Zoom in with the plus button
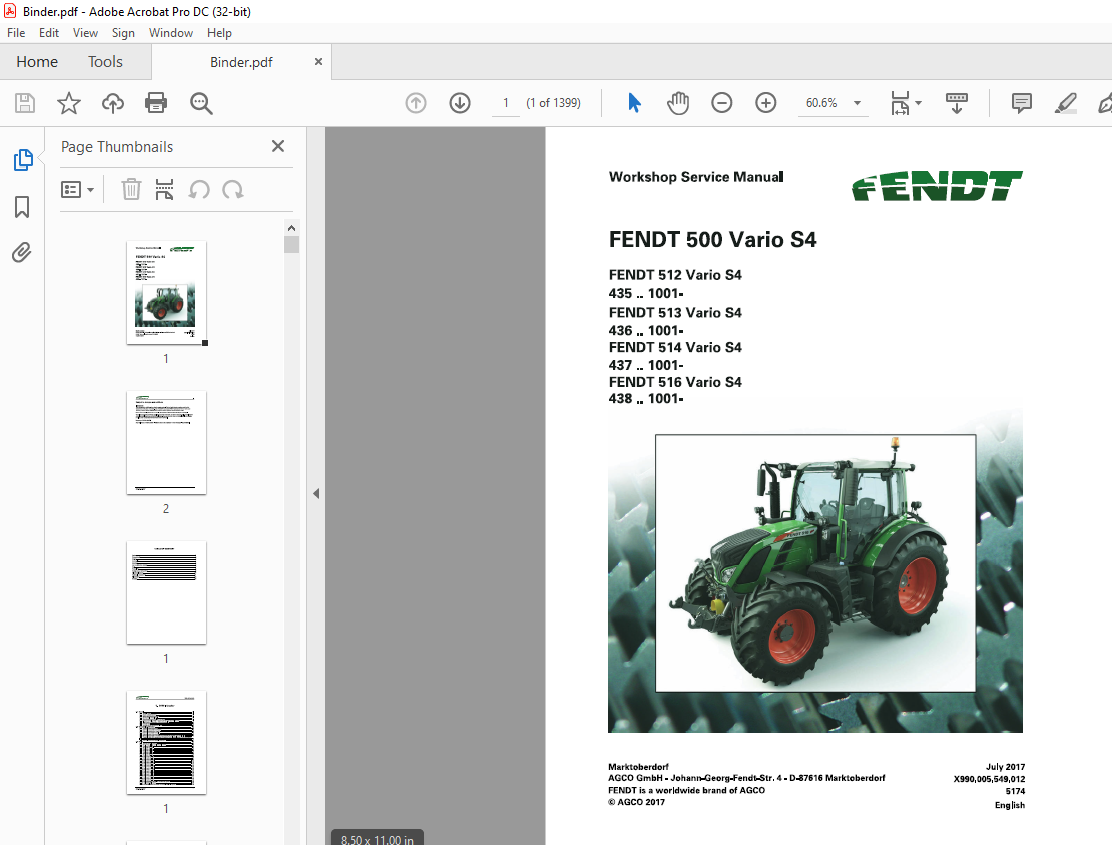The image size is (1112, 845). coord(766,103)
